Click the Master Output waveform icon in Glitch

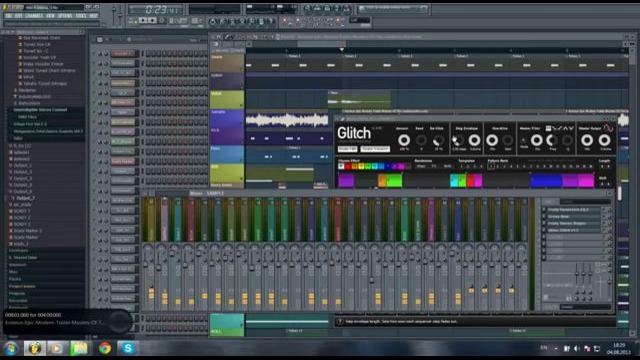click(608, 128)
